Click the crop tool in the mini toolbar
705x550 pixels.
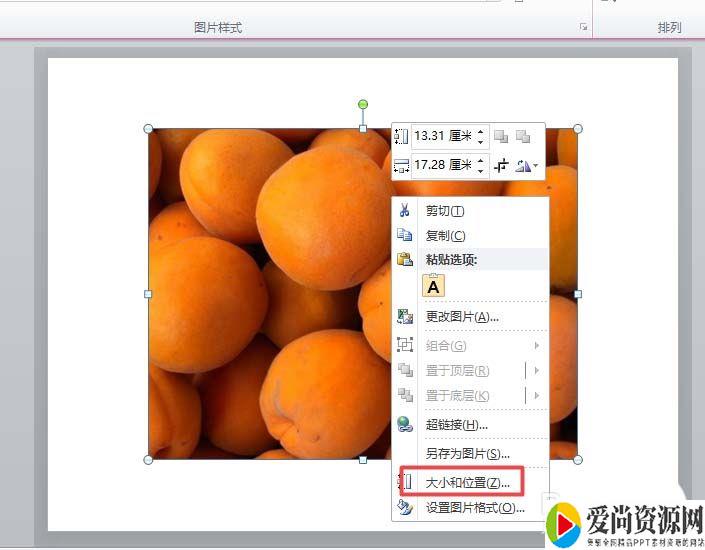[x=502, y=165]
